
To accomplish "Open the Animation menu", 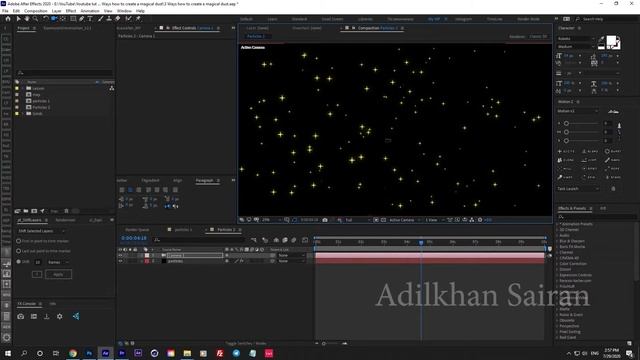I will tap(90, 11).
